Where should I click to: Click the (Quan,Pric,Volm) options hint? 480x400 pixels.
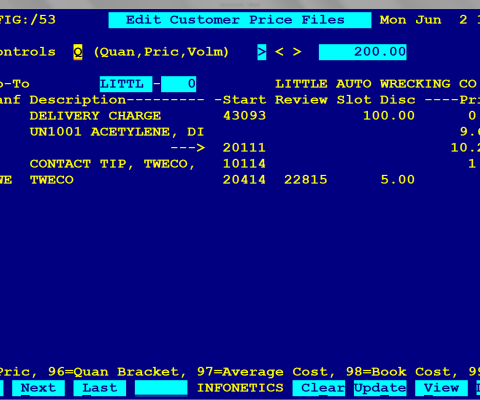coord(161,52)
